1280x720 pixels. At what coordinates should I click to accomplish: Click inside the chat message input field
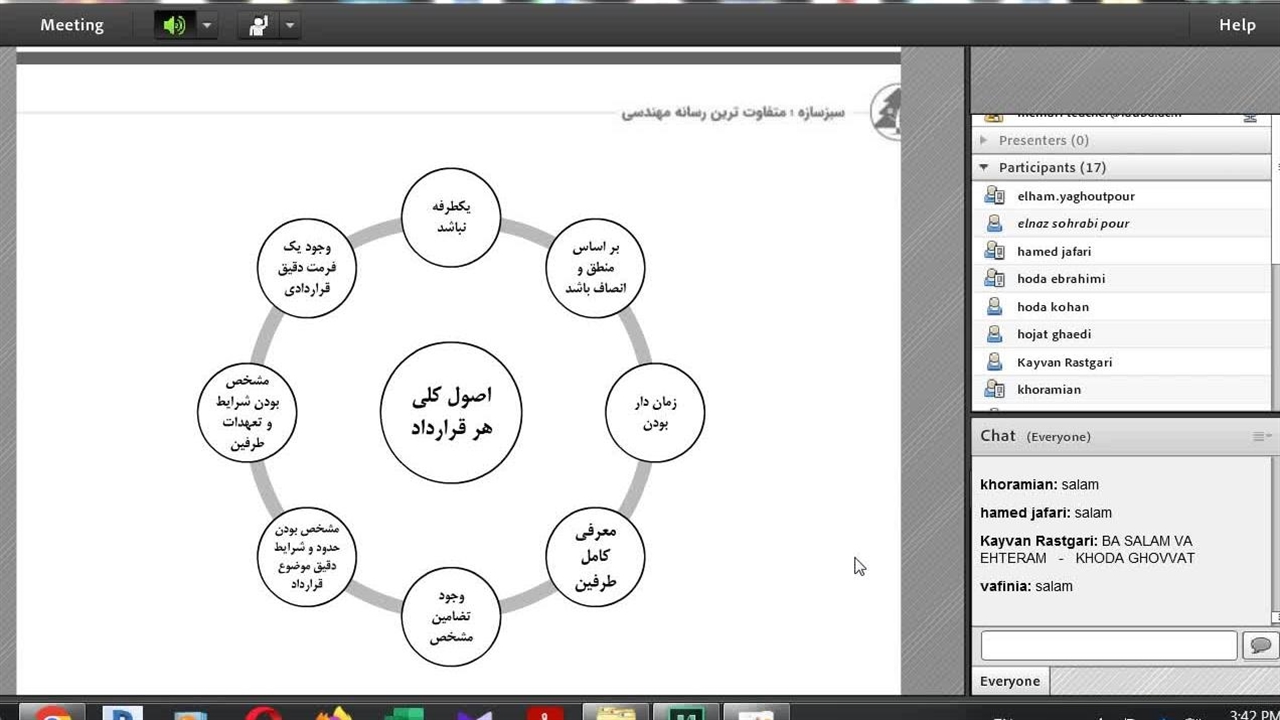point(1108,646)
